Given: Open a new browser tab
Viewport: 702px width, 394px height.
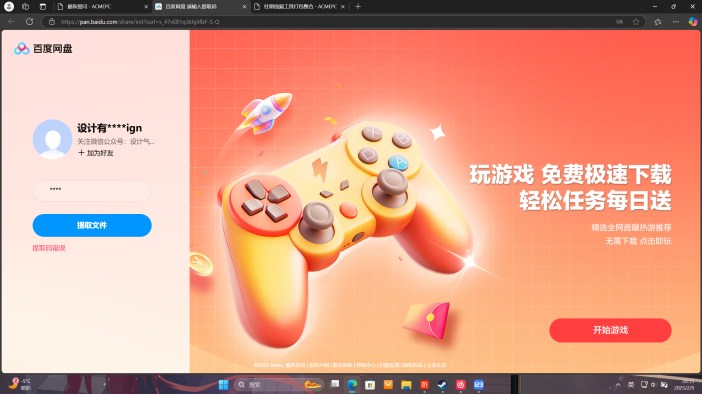Looking at the screenshot, I should coord(358,7).
